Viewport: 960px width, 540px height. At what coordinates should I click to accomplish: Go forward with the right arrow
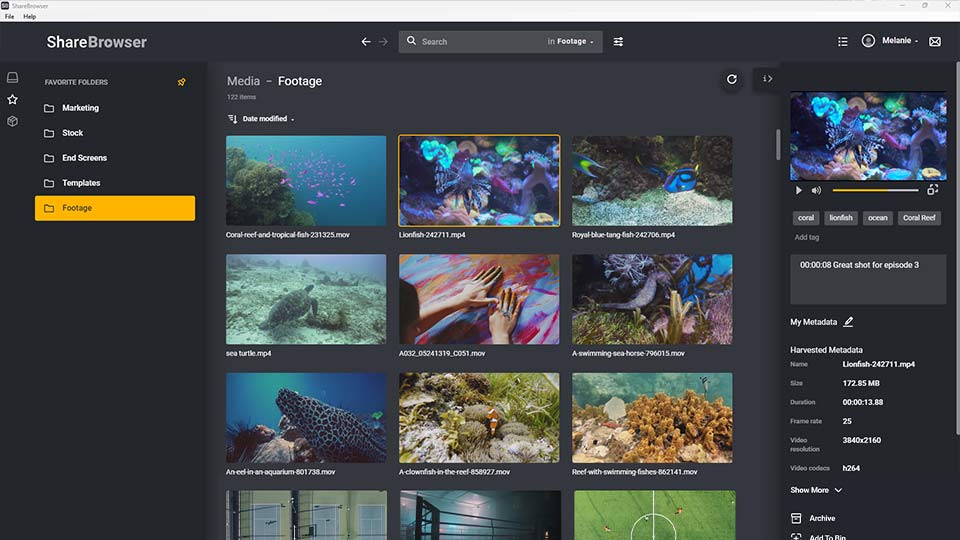pos(383,42)
